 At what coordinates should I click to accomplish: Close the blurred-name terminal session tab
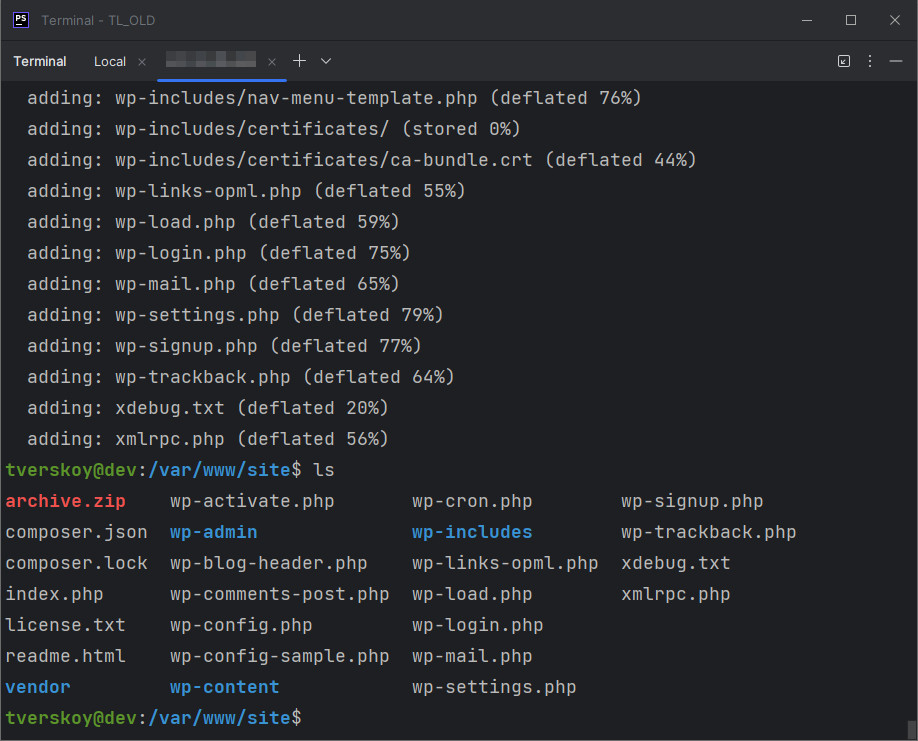tap(272, 61)
